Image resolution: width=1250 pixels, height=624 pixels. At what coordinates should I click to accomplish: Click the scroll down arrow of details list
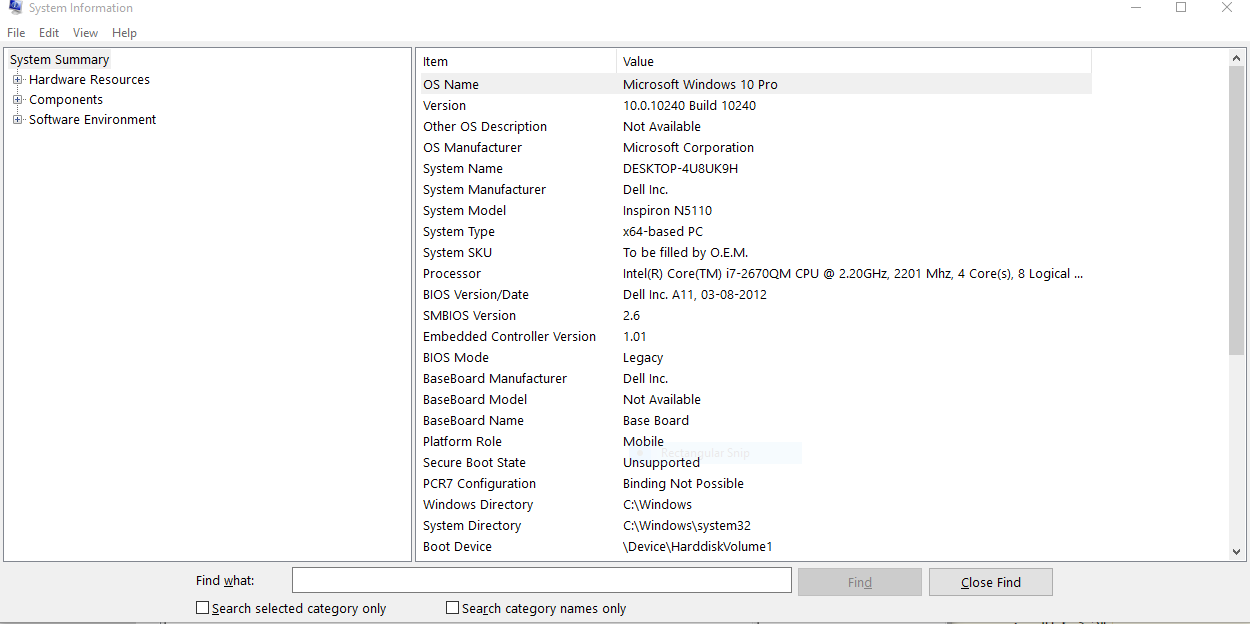click(1237, 551)
